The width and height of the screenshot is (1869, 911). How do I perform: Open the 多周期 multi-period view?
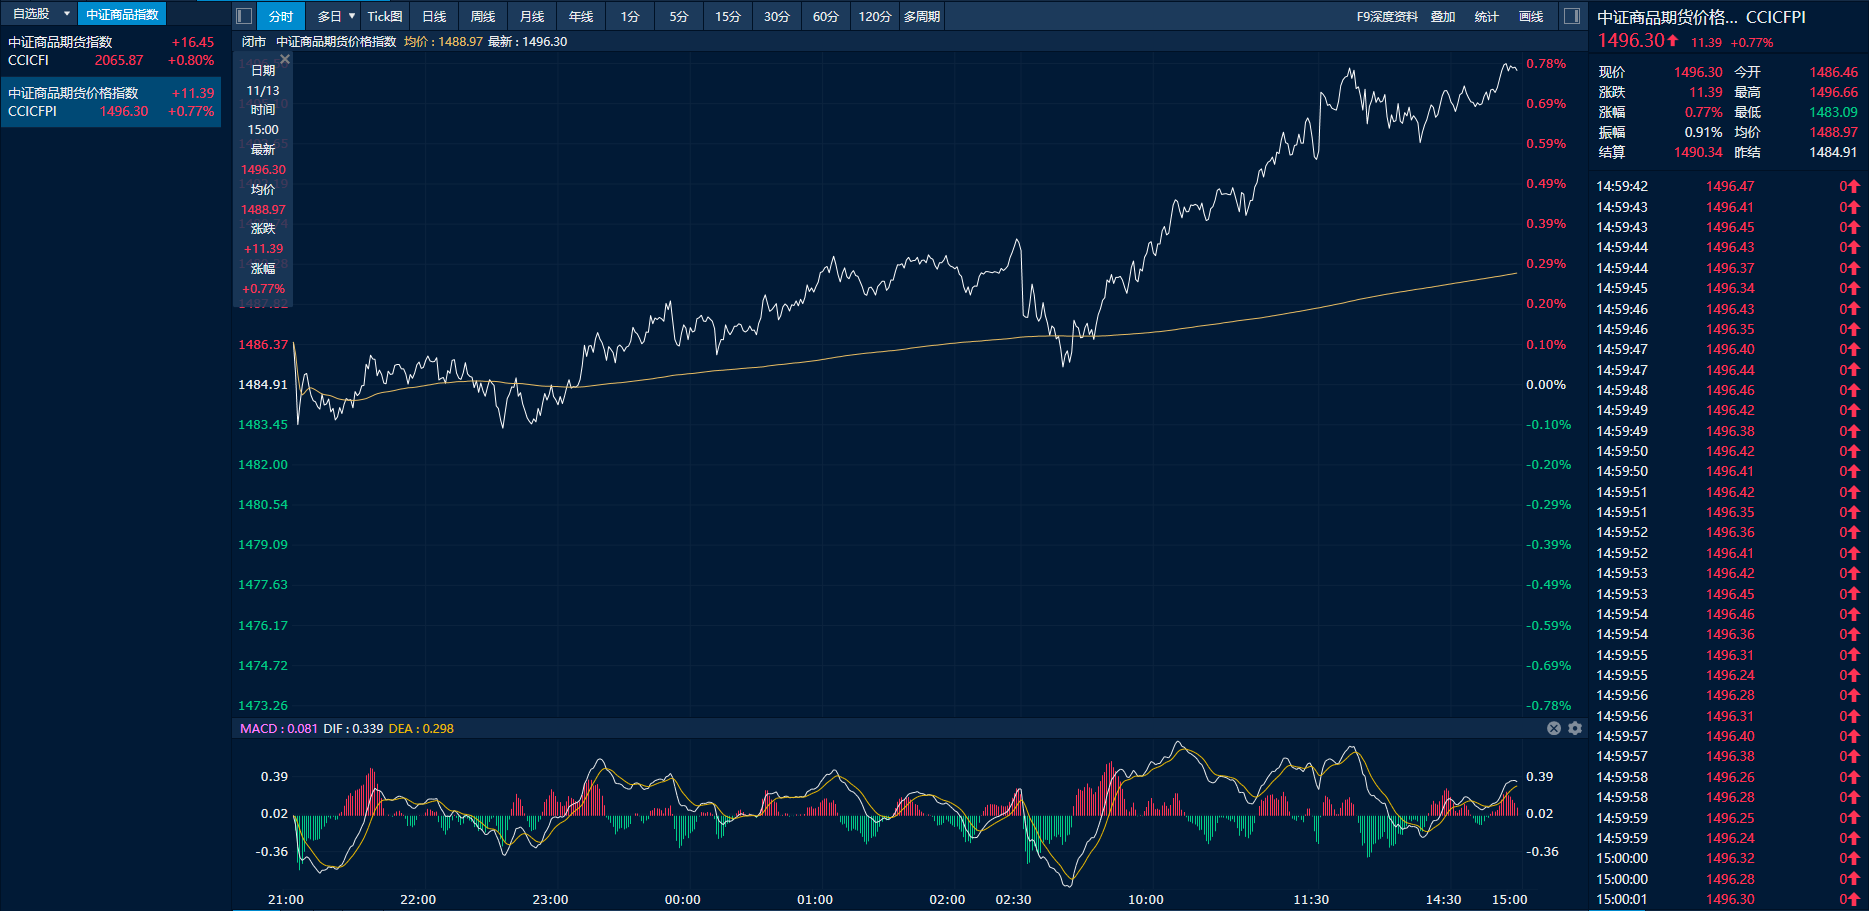(921, 16)
